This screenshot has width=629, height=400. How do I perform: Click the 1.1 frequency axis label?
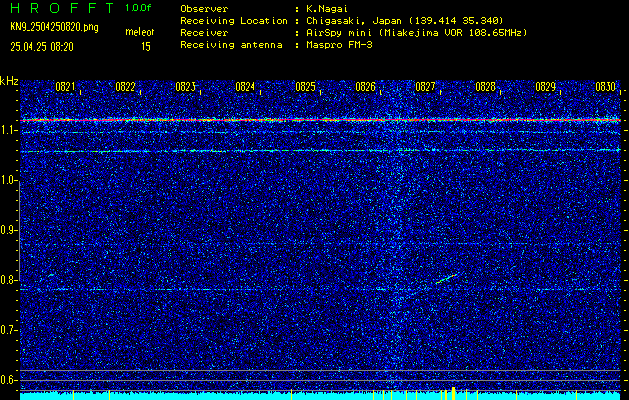[9, 130]
